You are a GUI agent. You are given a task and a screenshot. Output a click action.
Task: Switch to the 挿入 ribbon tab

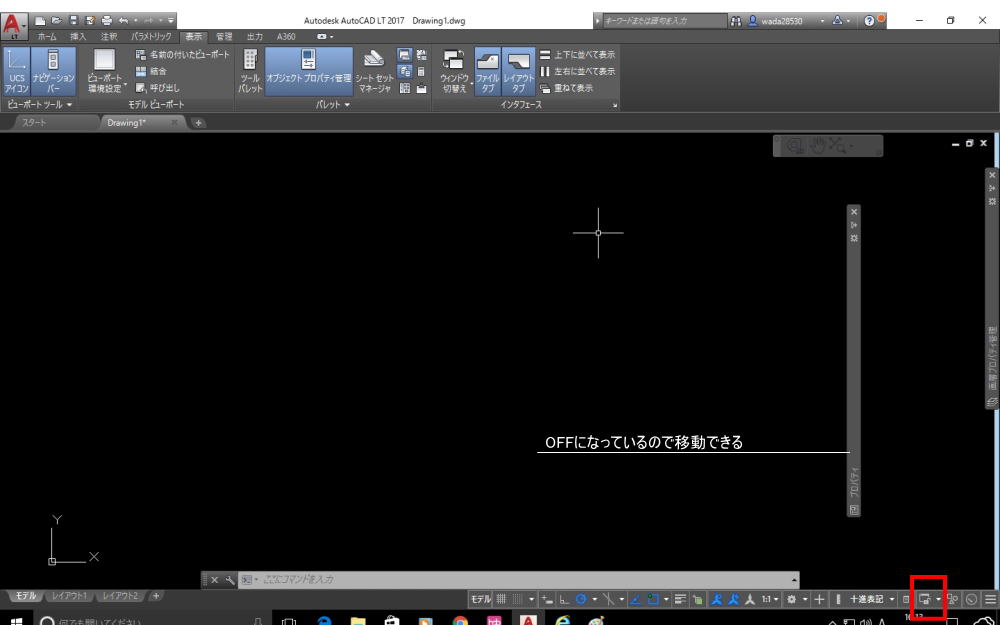coord(78,37)
